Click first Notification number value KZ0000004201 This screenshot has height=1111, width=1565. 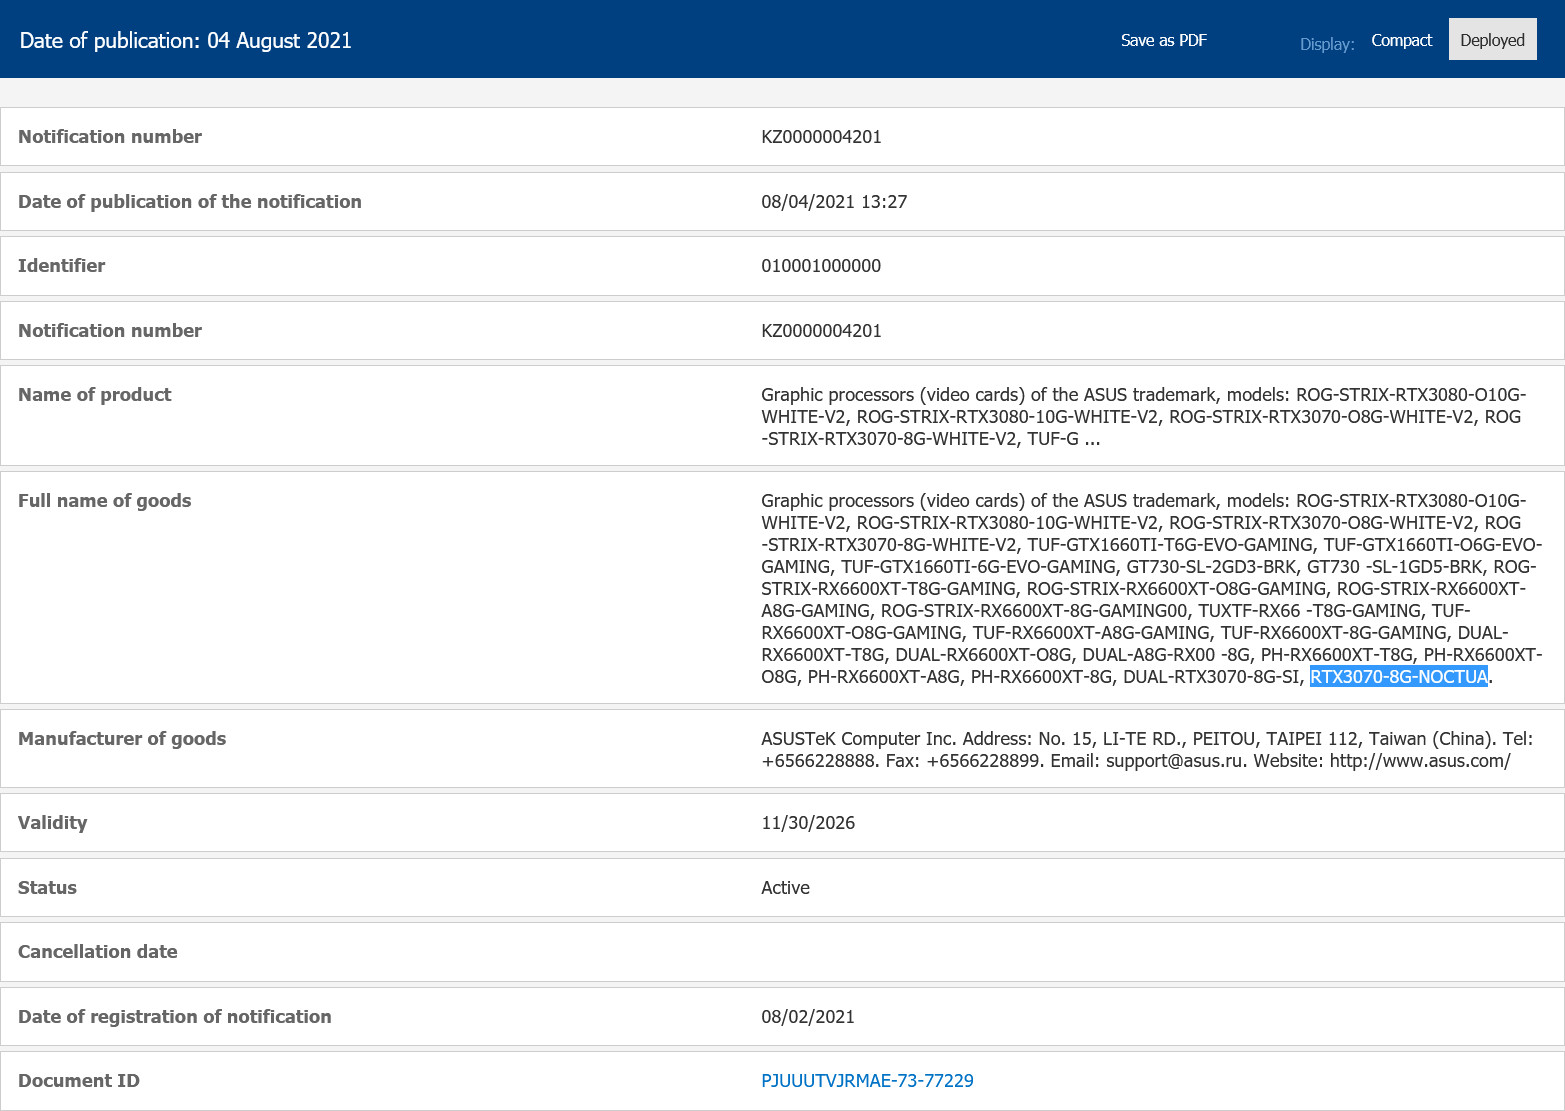(821, 137)
